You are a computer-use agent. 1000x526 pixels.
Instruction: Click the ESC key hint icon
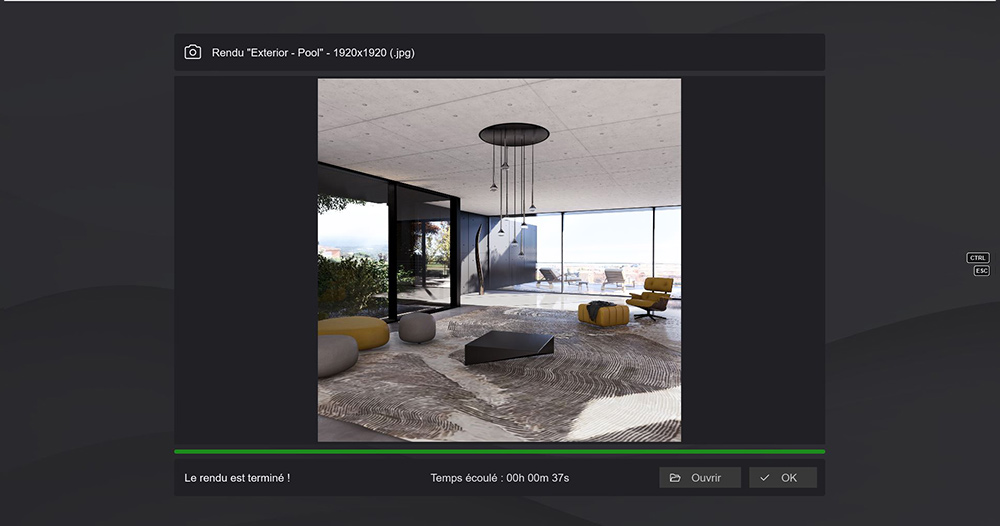(x=981, y=271)
